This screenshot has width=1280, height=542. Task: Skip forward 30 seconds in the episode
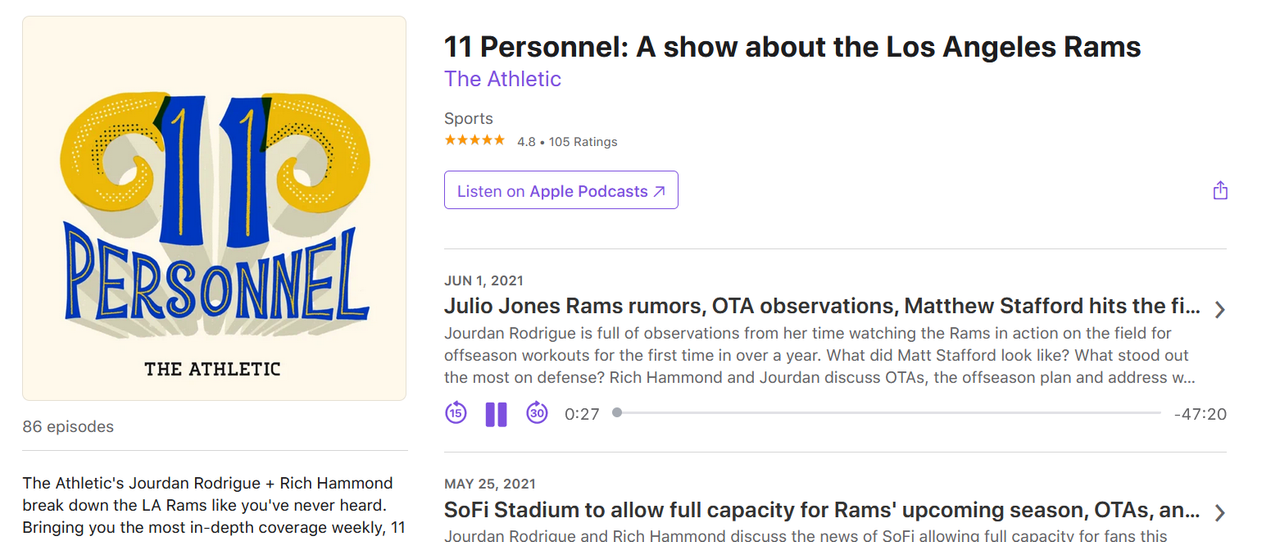click(537, 413)
